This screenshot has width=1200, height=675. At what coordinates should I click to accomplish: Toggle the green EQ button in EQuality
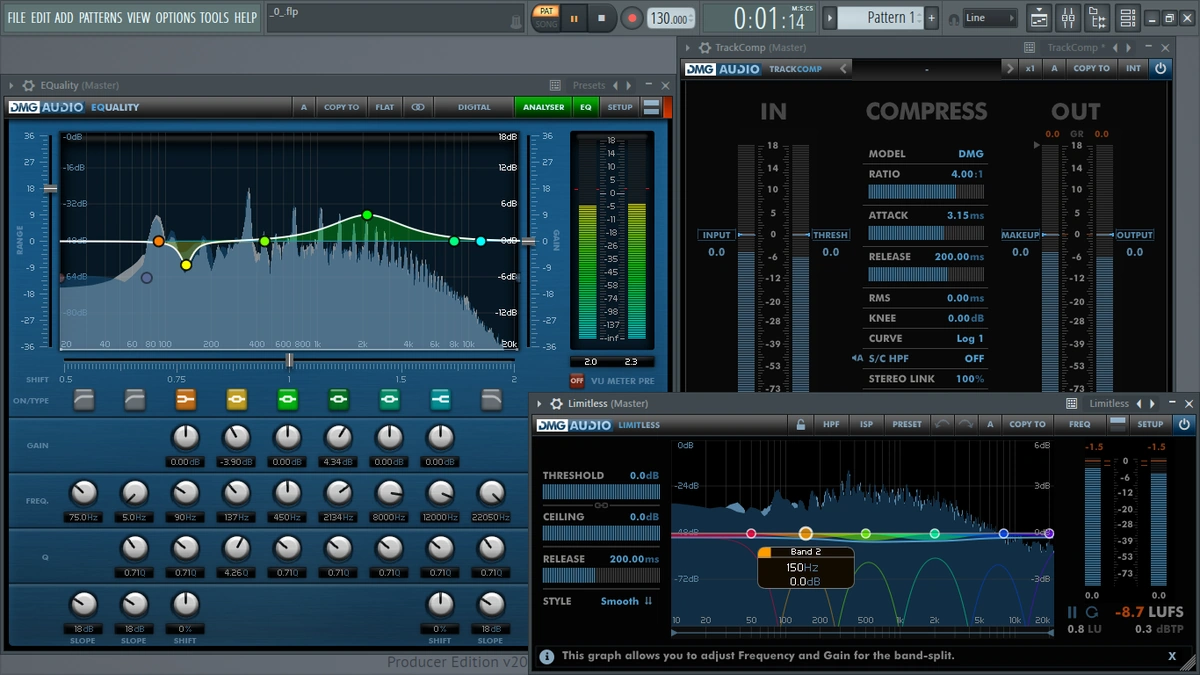coord(586,107)
